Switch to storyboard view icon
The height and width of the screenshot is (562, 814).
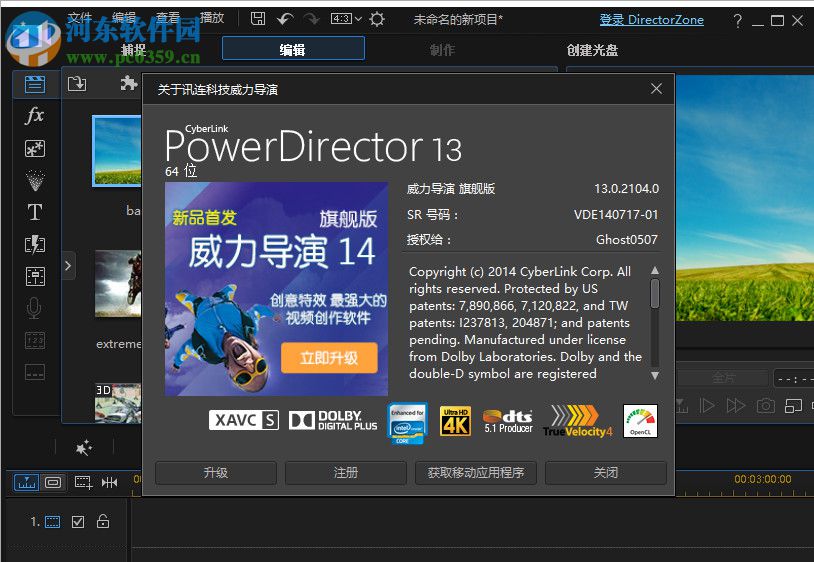click(x=53, y=483)
